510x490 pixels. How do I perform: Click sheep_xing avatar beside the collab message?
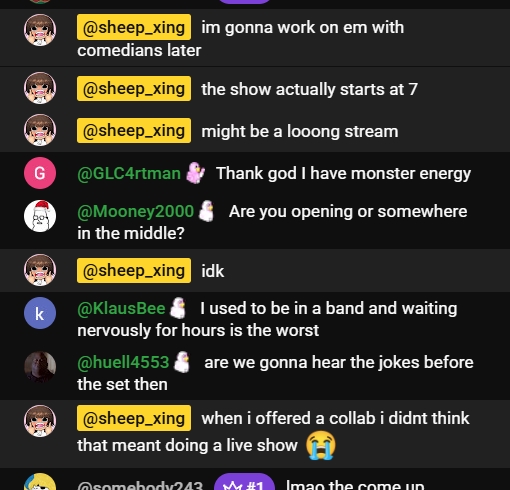[40, 421]
